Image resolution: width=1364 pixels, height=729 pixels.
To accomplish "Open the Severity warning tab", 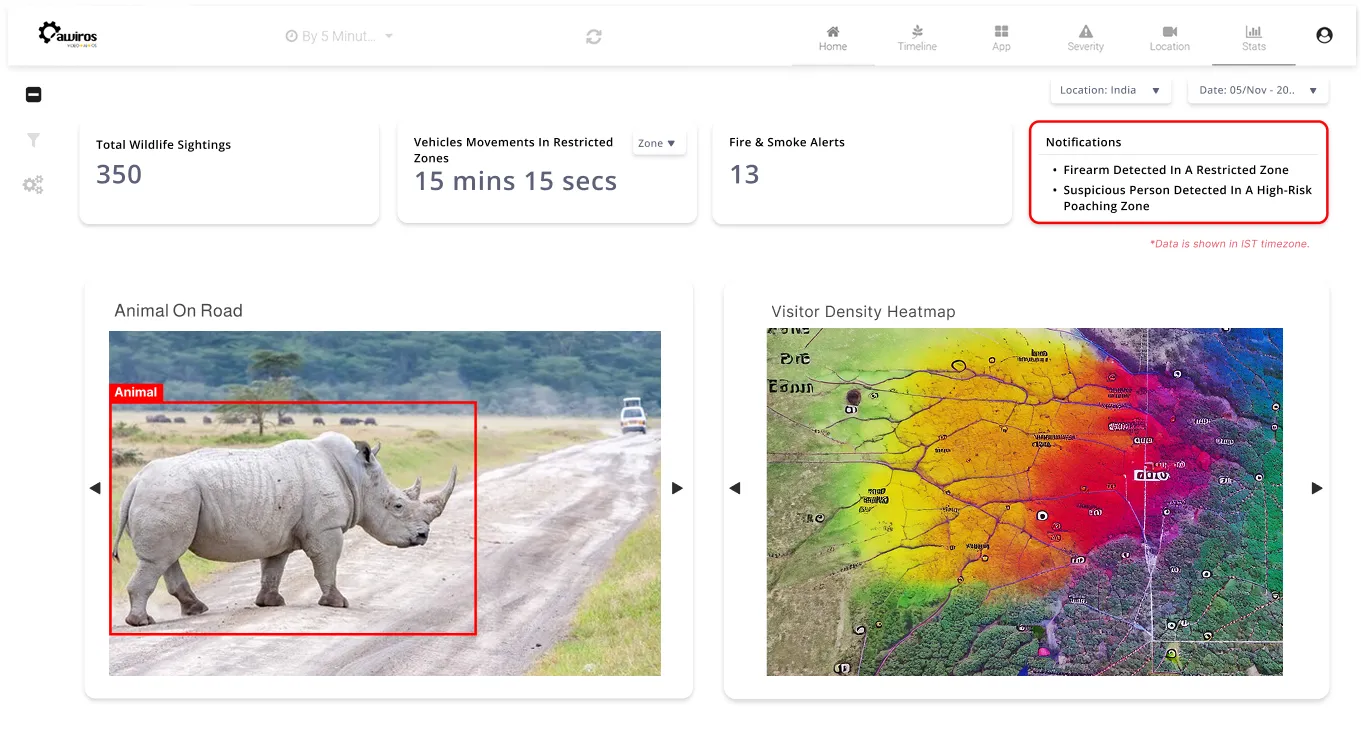I will [1085, 38].
